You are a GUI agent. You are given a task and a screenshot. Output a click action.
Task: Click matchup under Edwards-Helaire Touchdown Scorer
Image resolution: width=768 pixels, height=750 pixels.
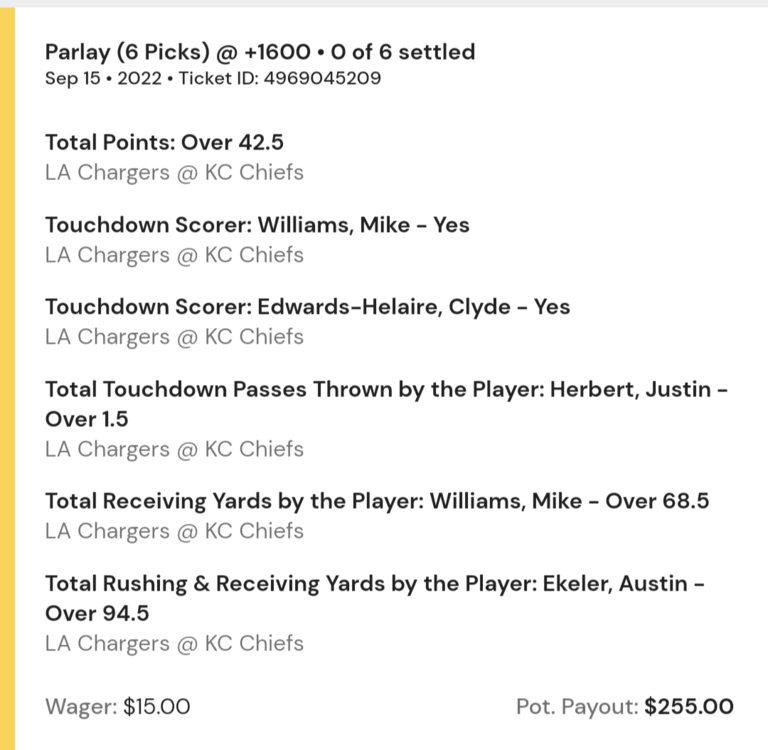(x=174, y=337)
